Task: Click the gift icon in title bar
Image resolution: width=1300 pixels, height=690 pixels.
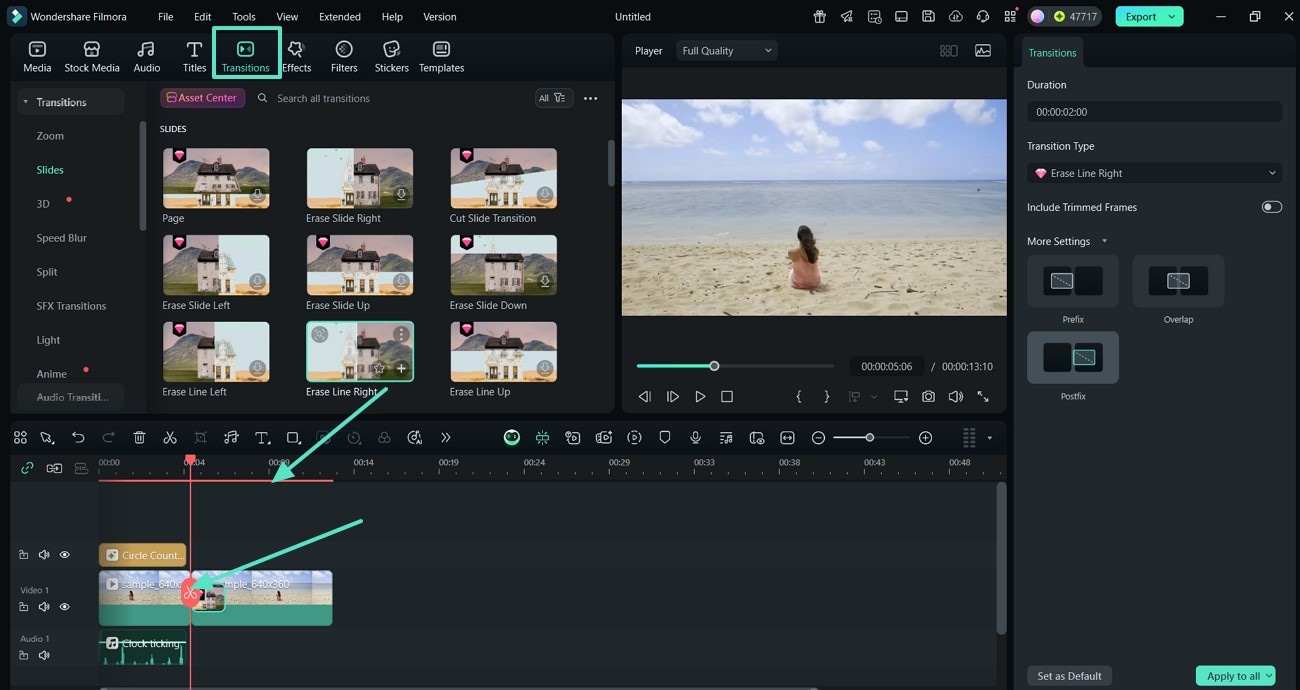Action: (820, 17)
